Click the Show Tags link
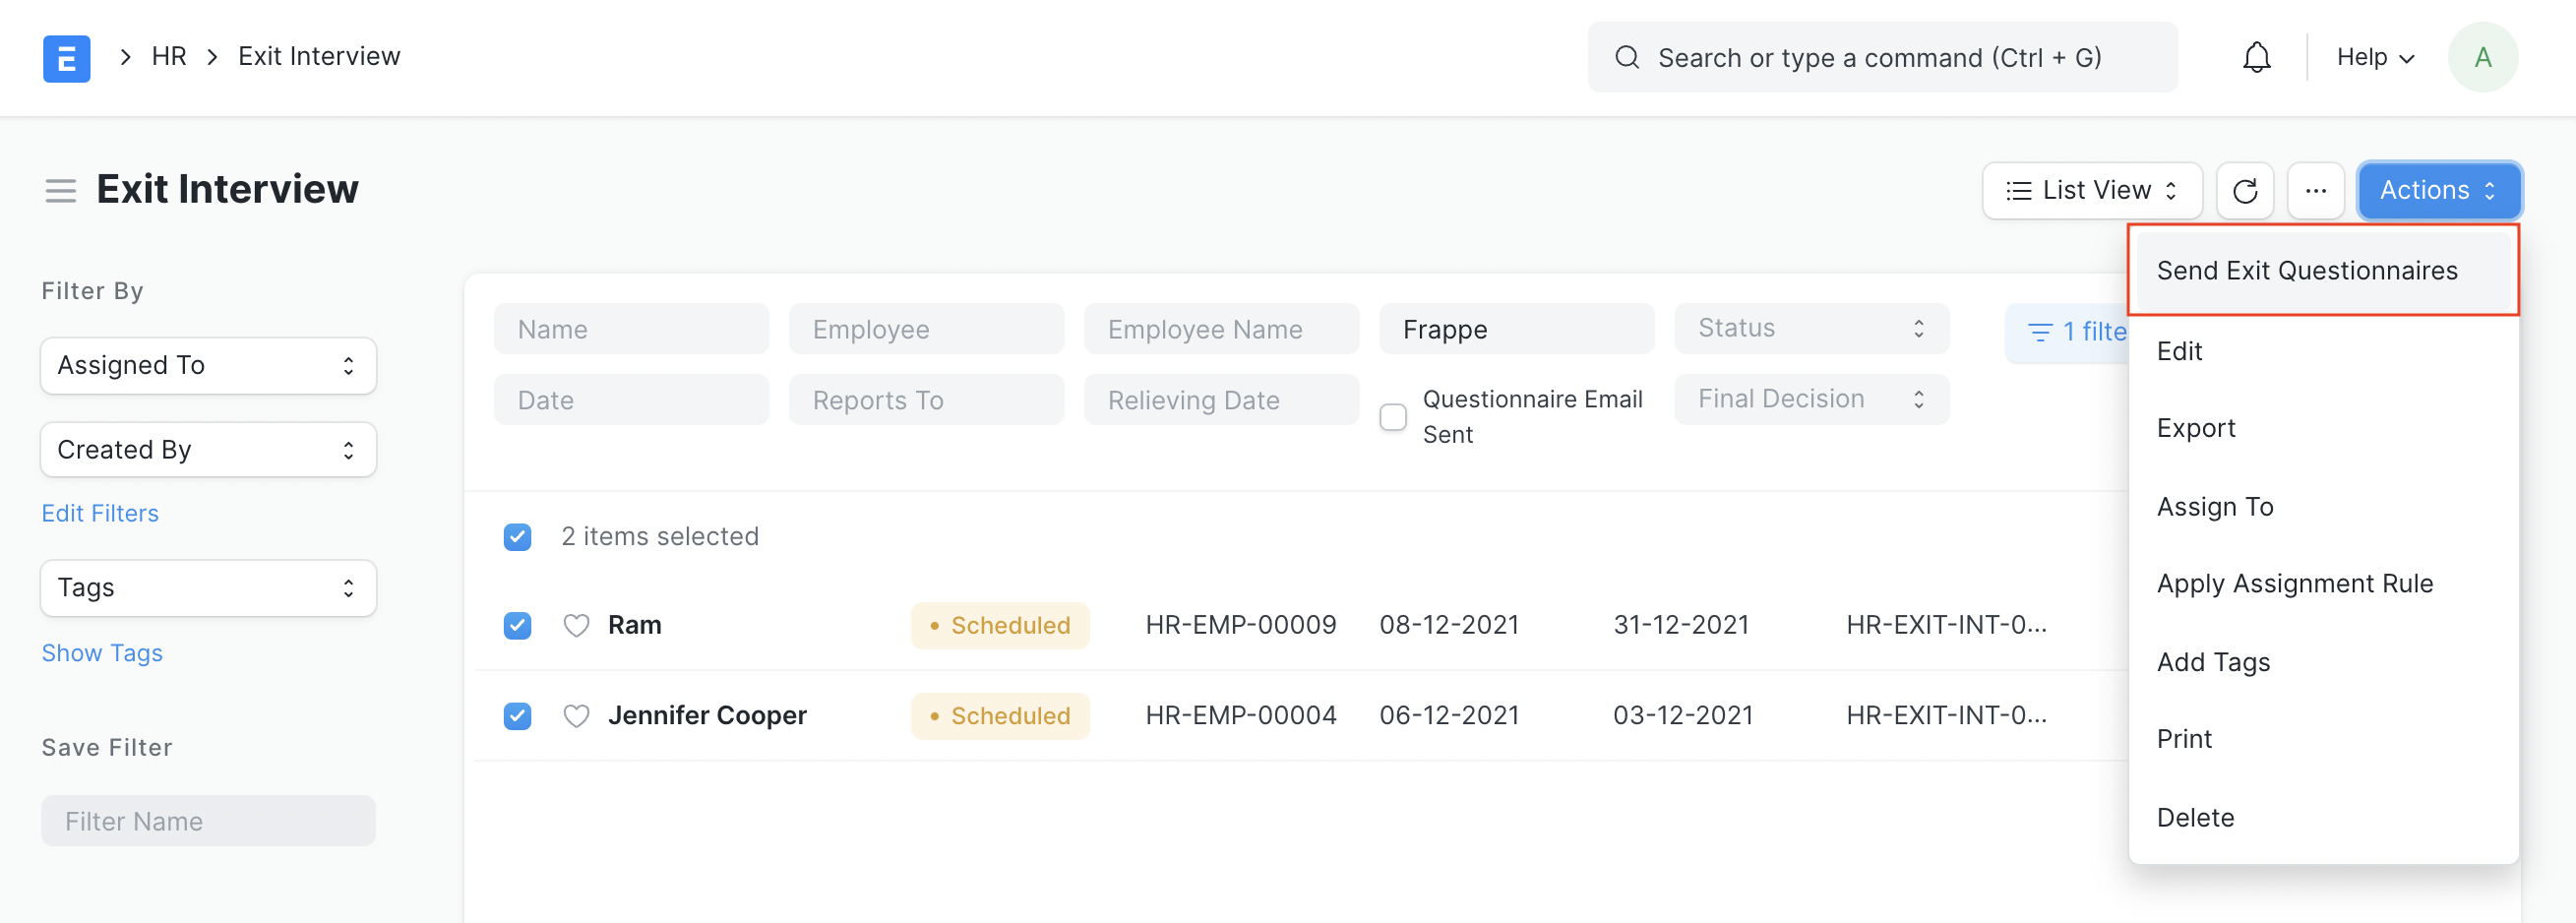Screen dimensions: 2576x923 [102, 653]
